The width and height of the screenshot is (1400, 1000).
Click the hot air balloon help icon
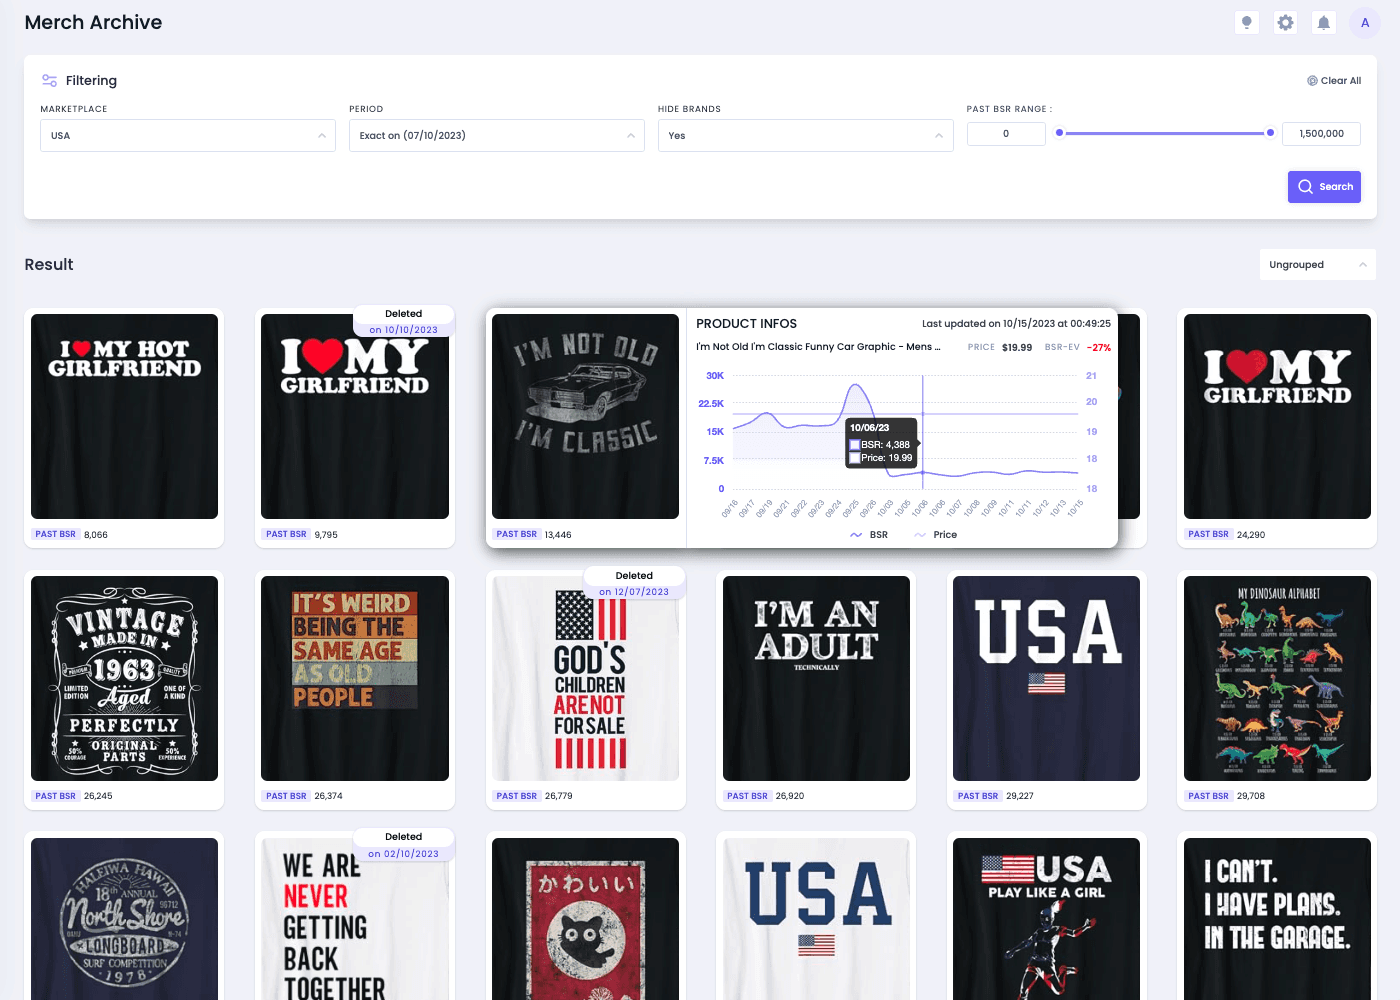point(1246,22)
